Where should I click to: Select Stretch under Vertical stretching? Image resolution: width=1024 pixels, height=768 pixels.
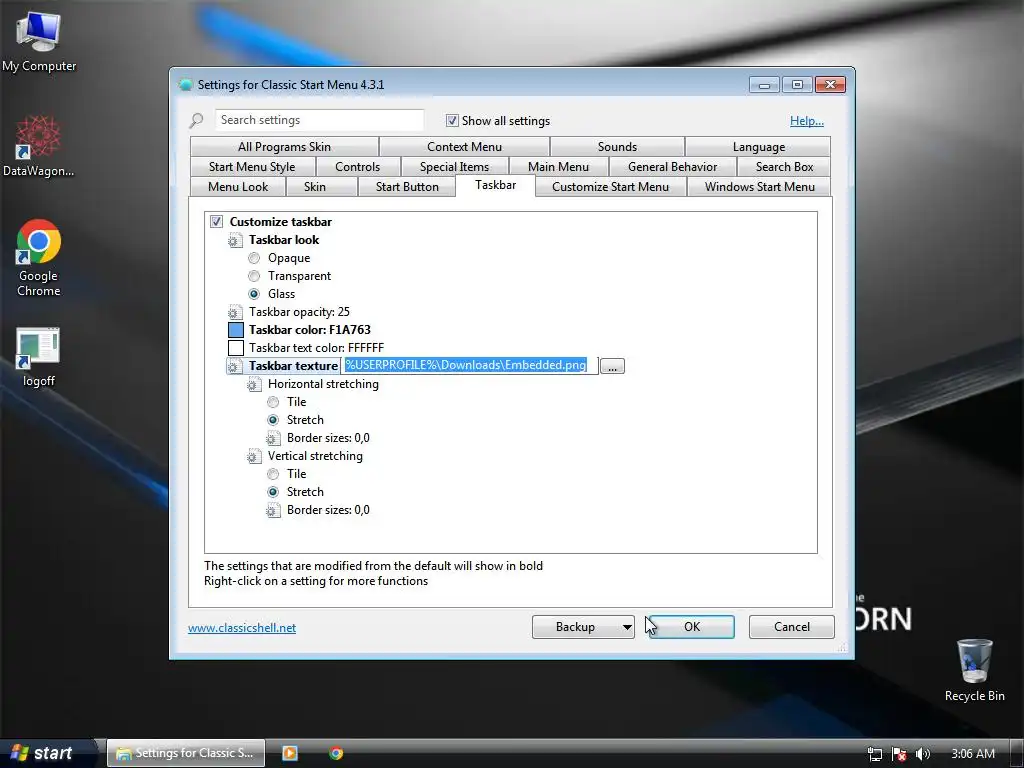pyautogui.click(x=273, y=492)
